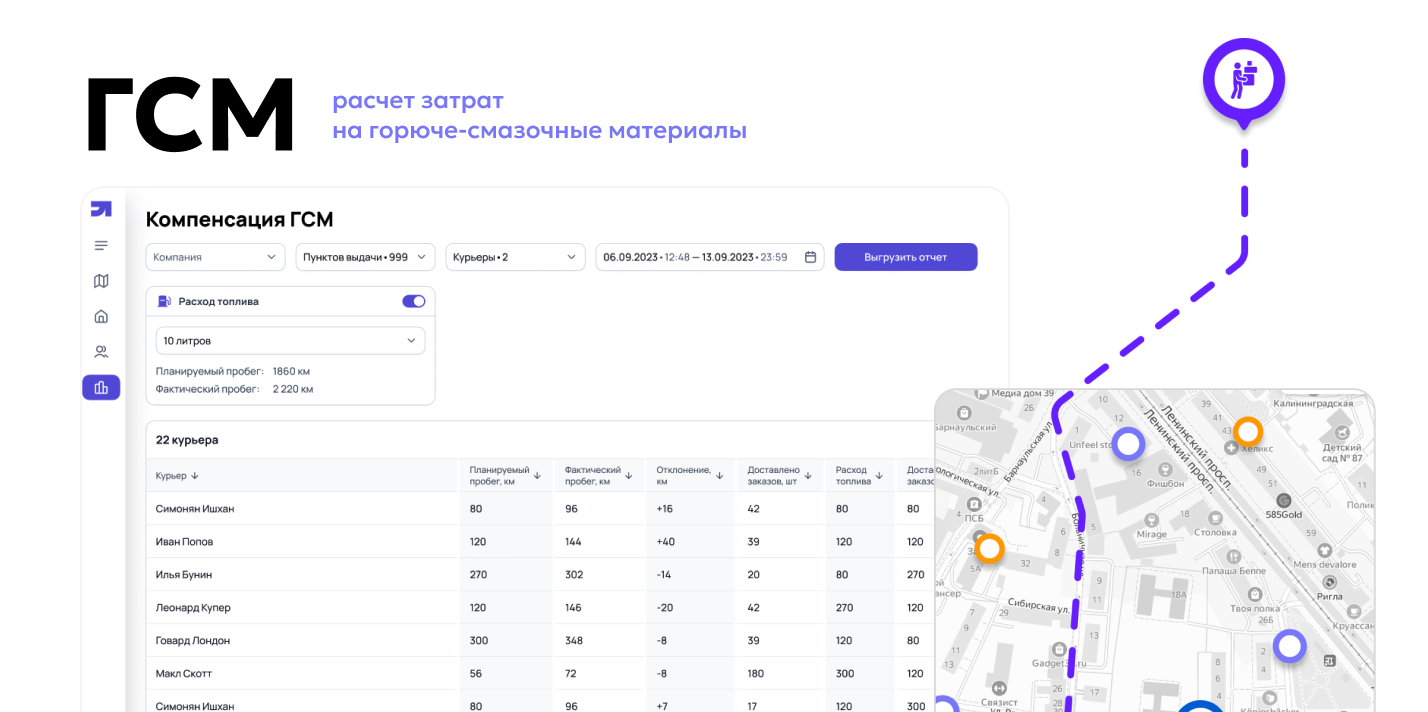The width and height of the screenshot is (1428, 712).
Task: Open the Курьеры 2 dropdown
Action: 515,257
